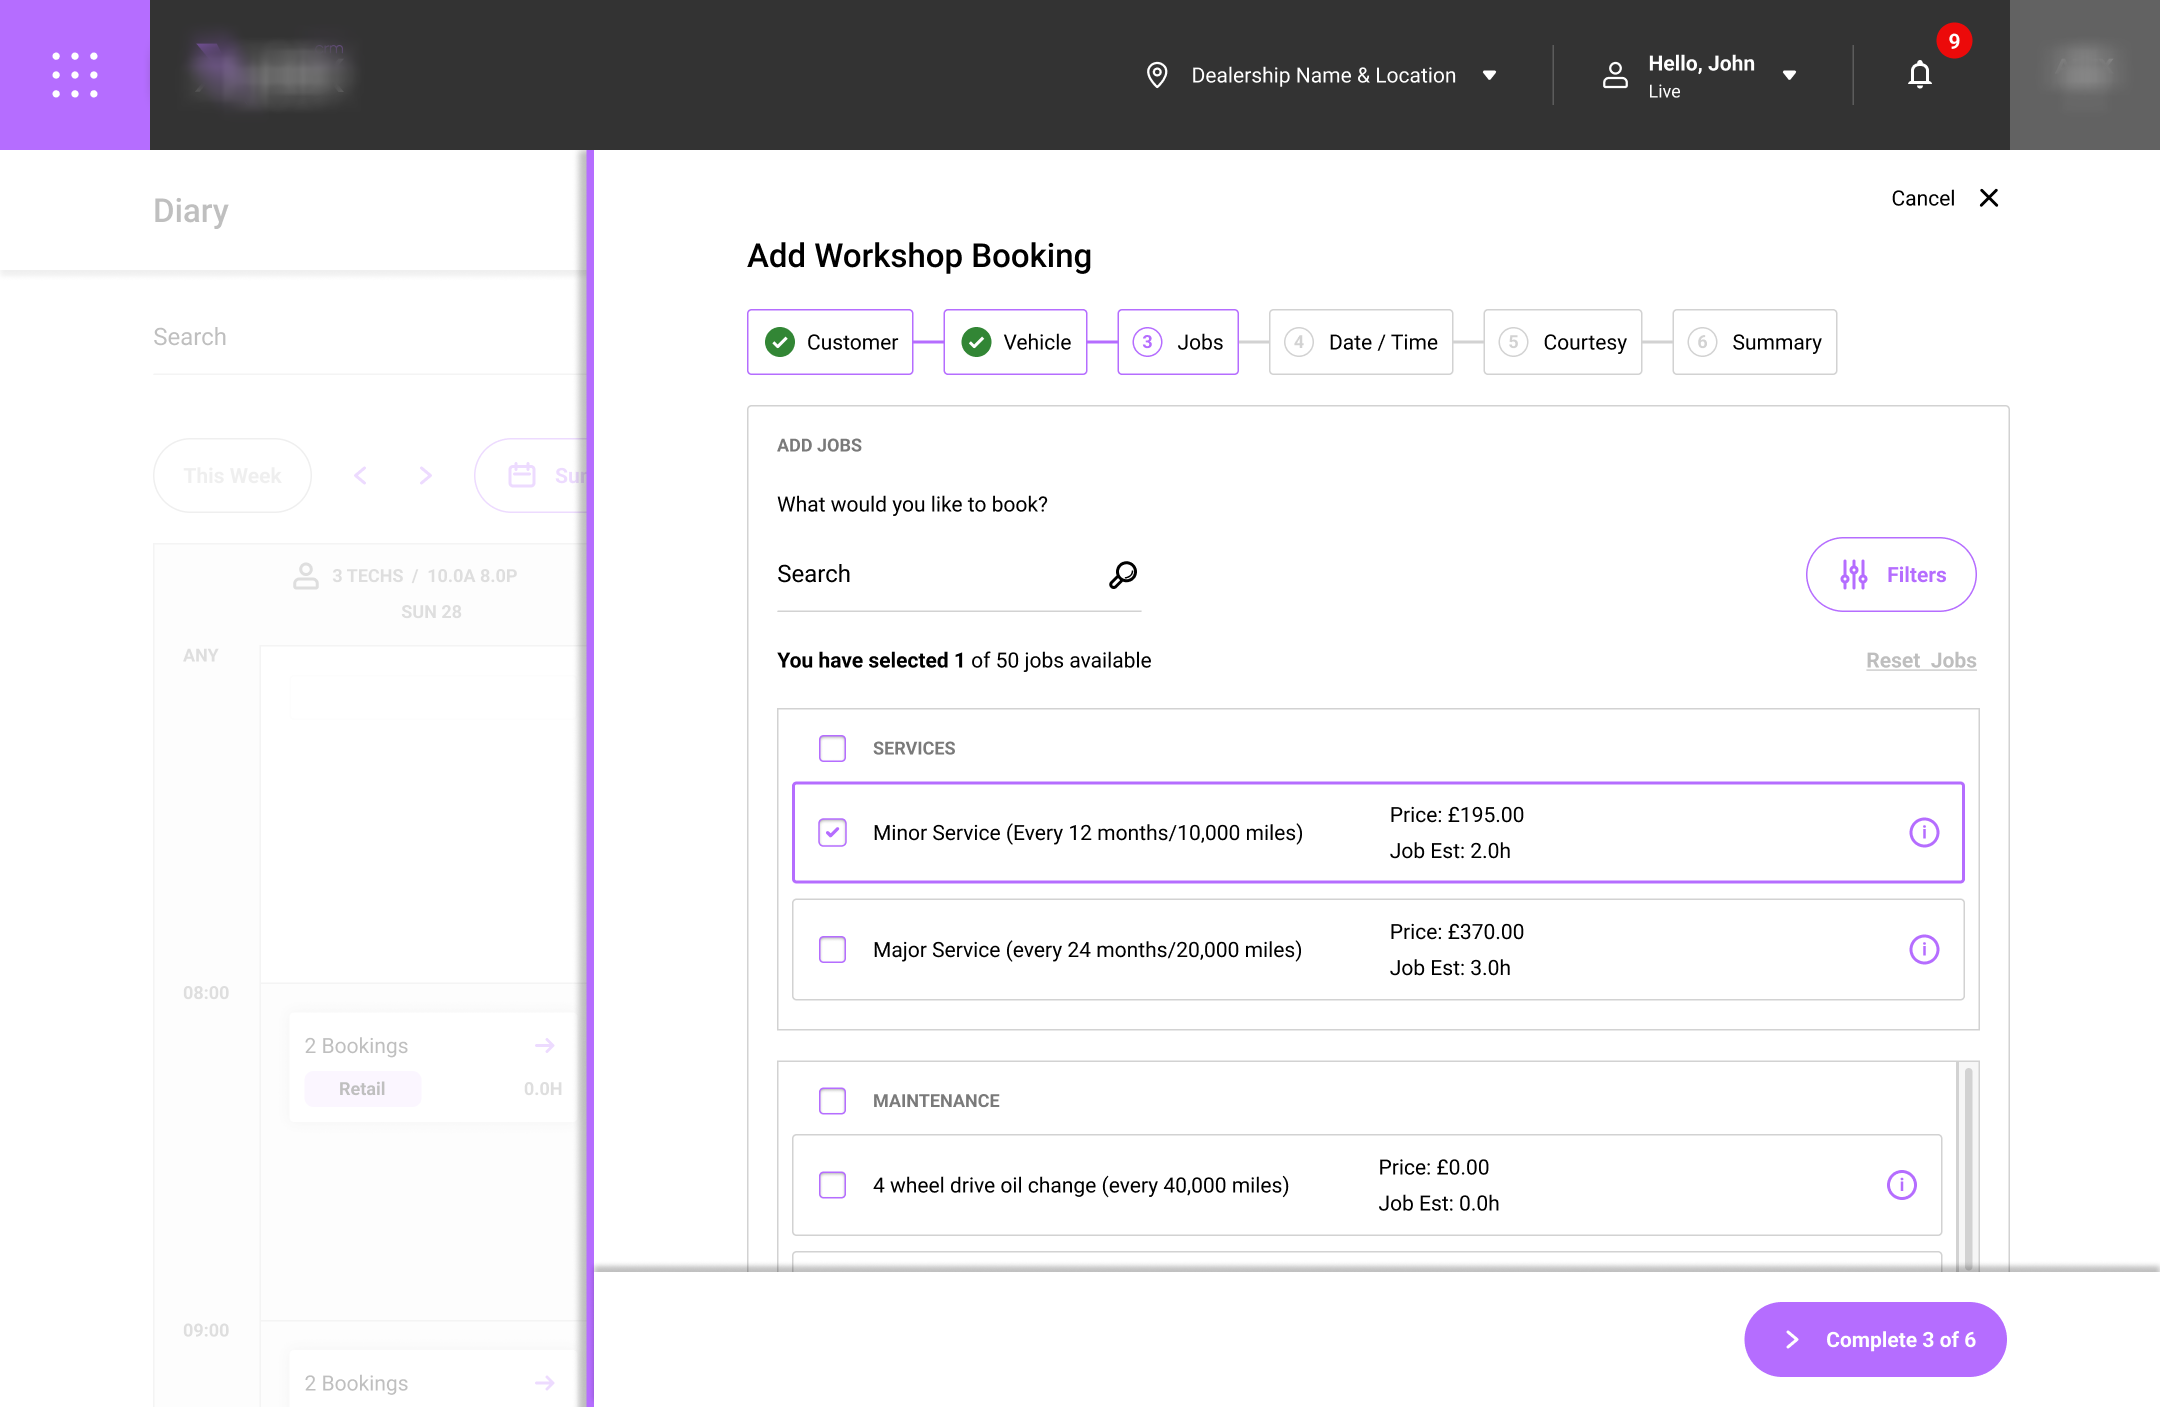This screenshot has height=1407, width=2160.
Task: Open info for Minor Service job
Action: point(1923,832)
